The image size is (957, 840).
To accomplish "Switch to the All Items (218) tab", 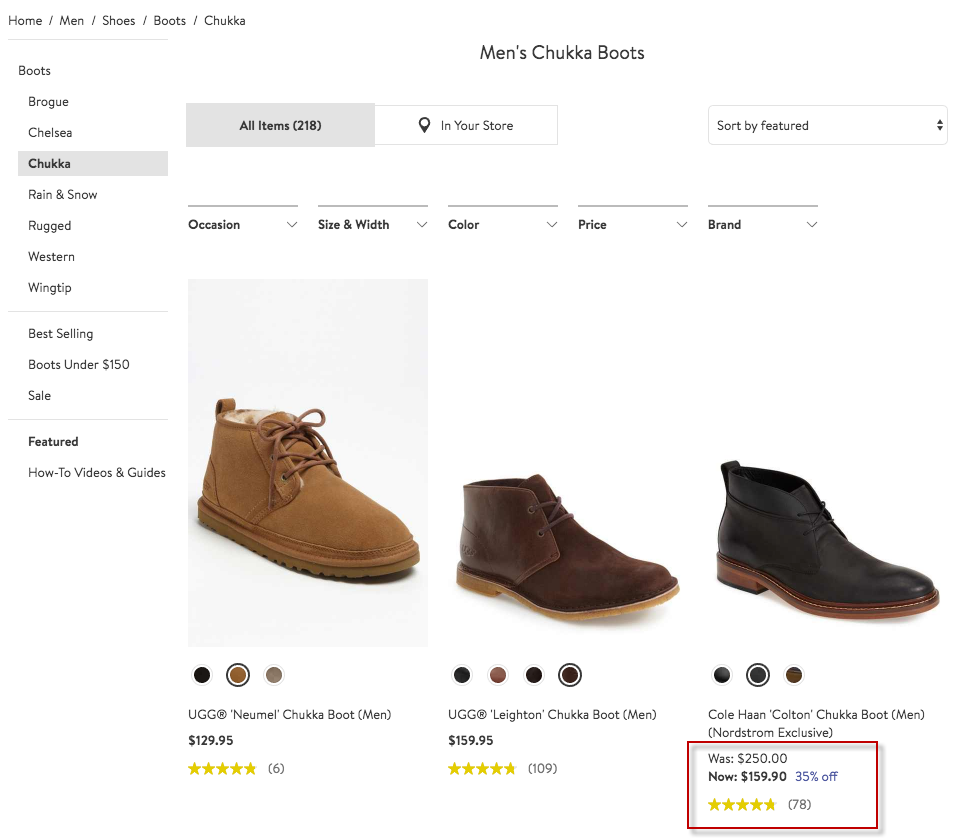I will coord(280,125).
